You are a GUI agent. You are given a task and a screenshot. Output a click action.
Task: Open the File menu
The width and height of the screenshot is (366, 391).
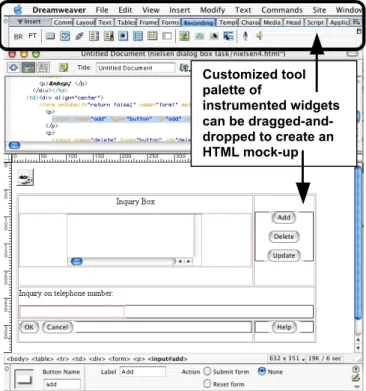[x=102, y=10]
